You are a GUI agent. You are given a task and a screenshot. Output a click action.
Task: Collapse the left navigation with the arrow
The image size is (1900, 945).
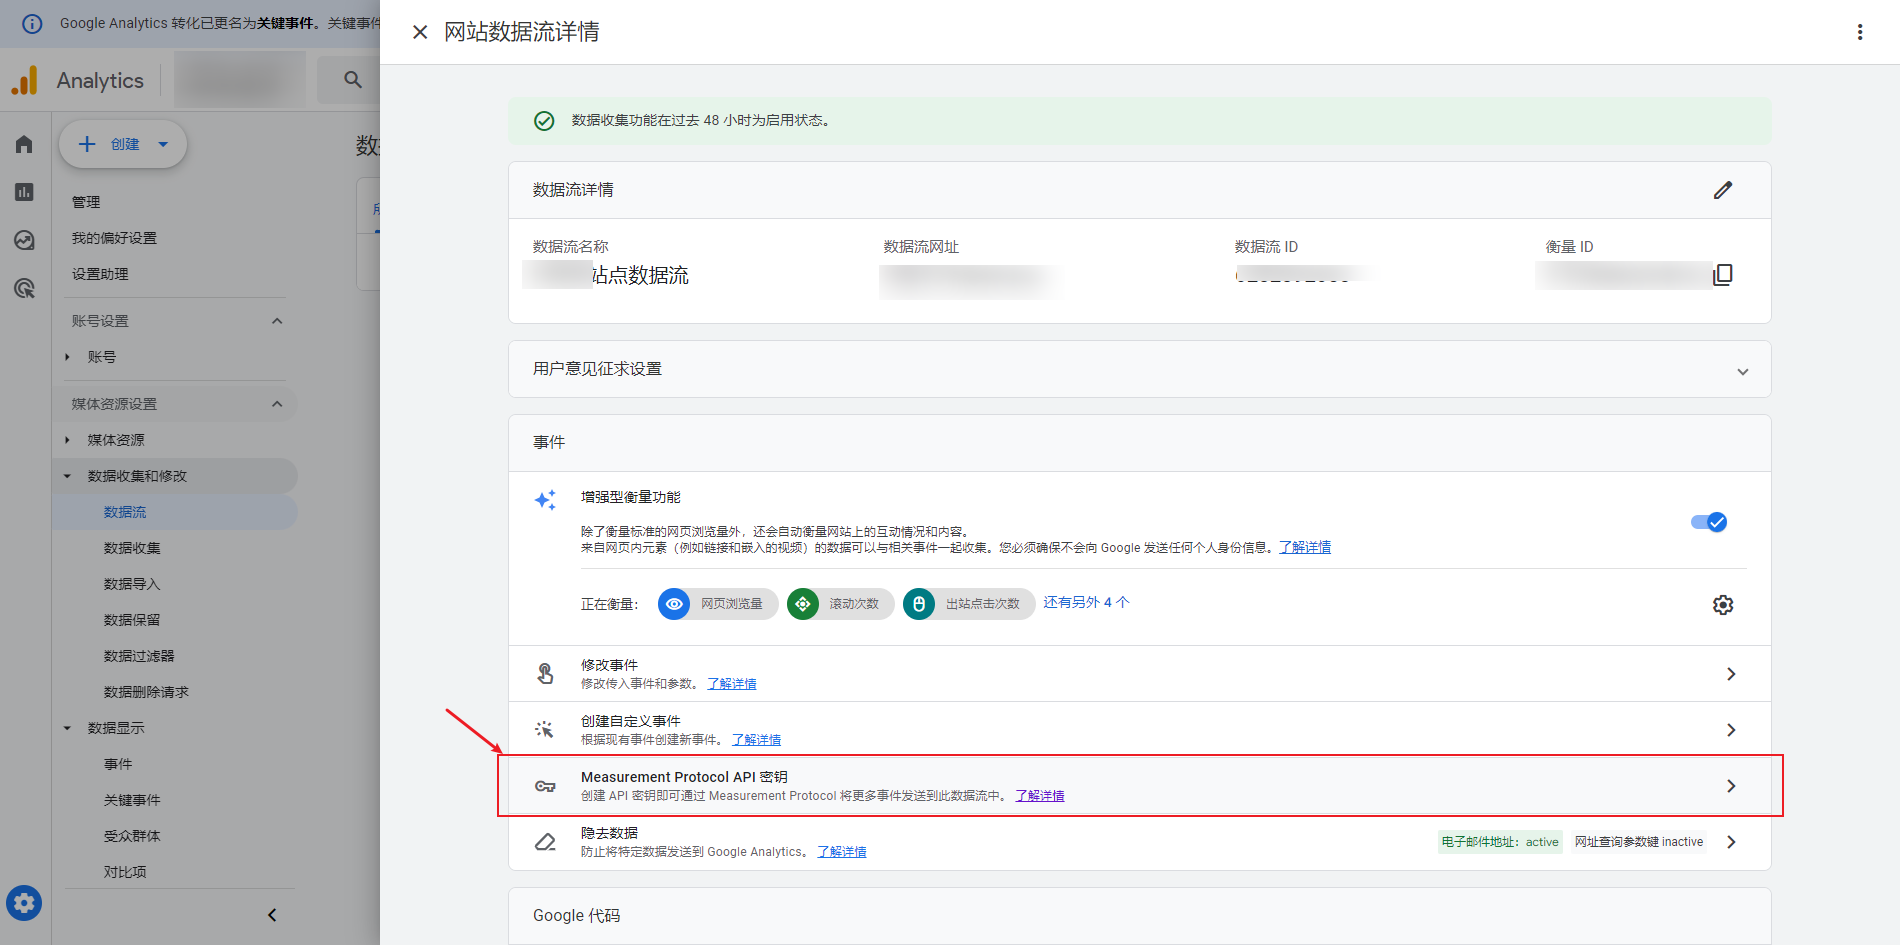click(272, 915)
